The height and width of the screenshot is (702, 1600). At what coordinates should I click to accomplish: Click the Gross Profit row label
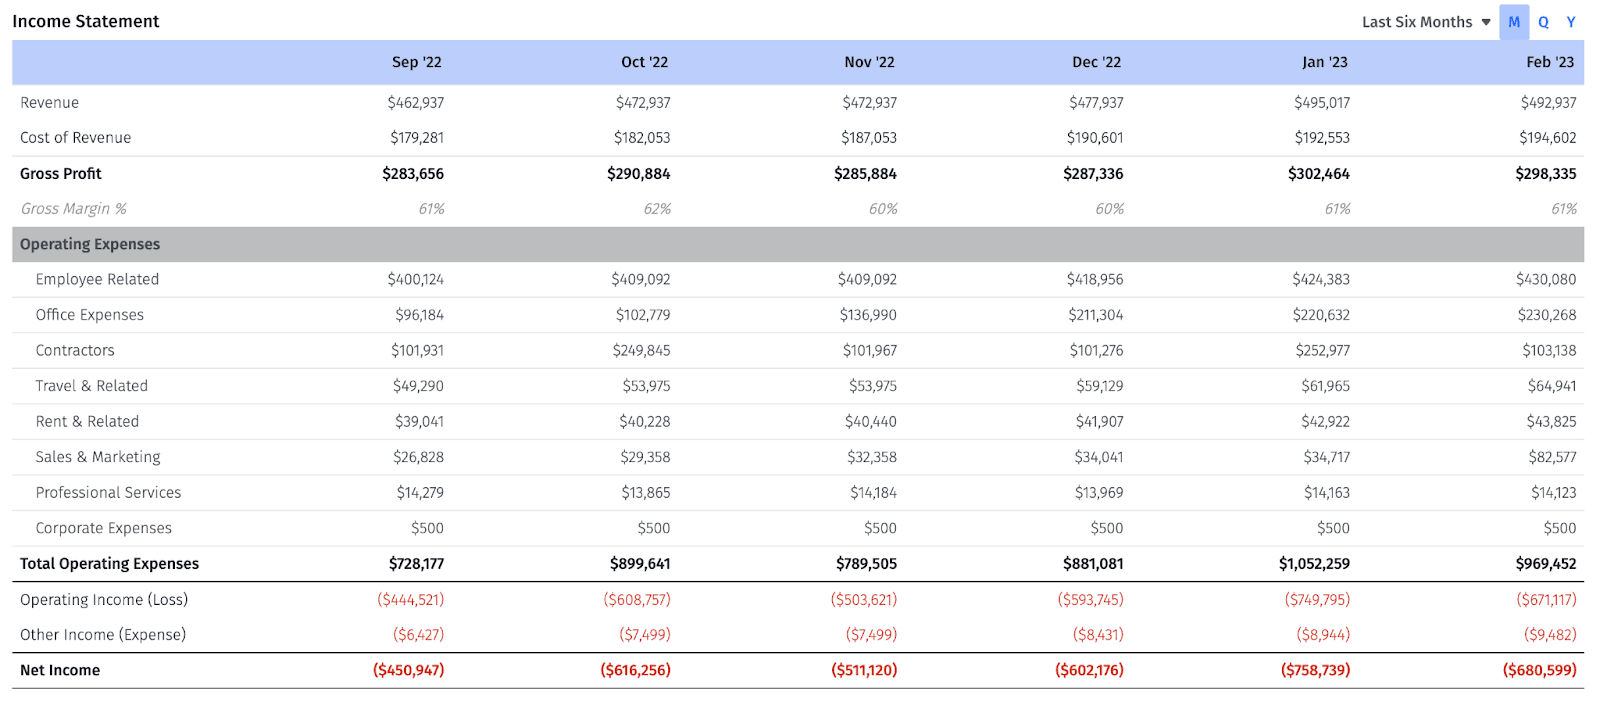(x=61, y=173)
